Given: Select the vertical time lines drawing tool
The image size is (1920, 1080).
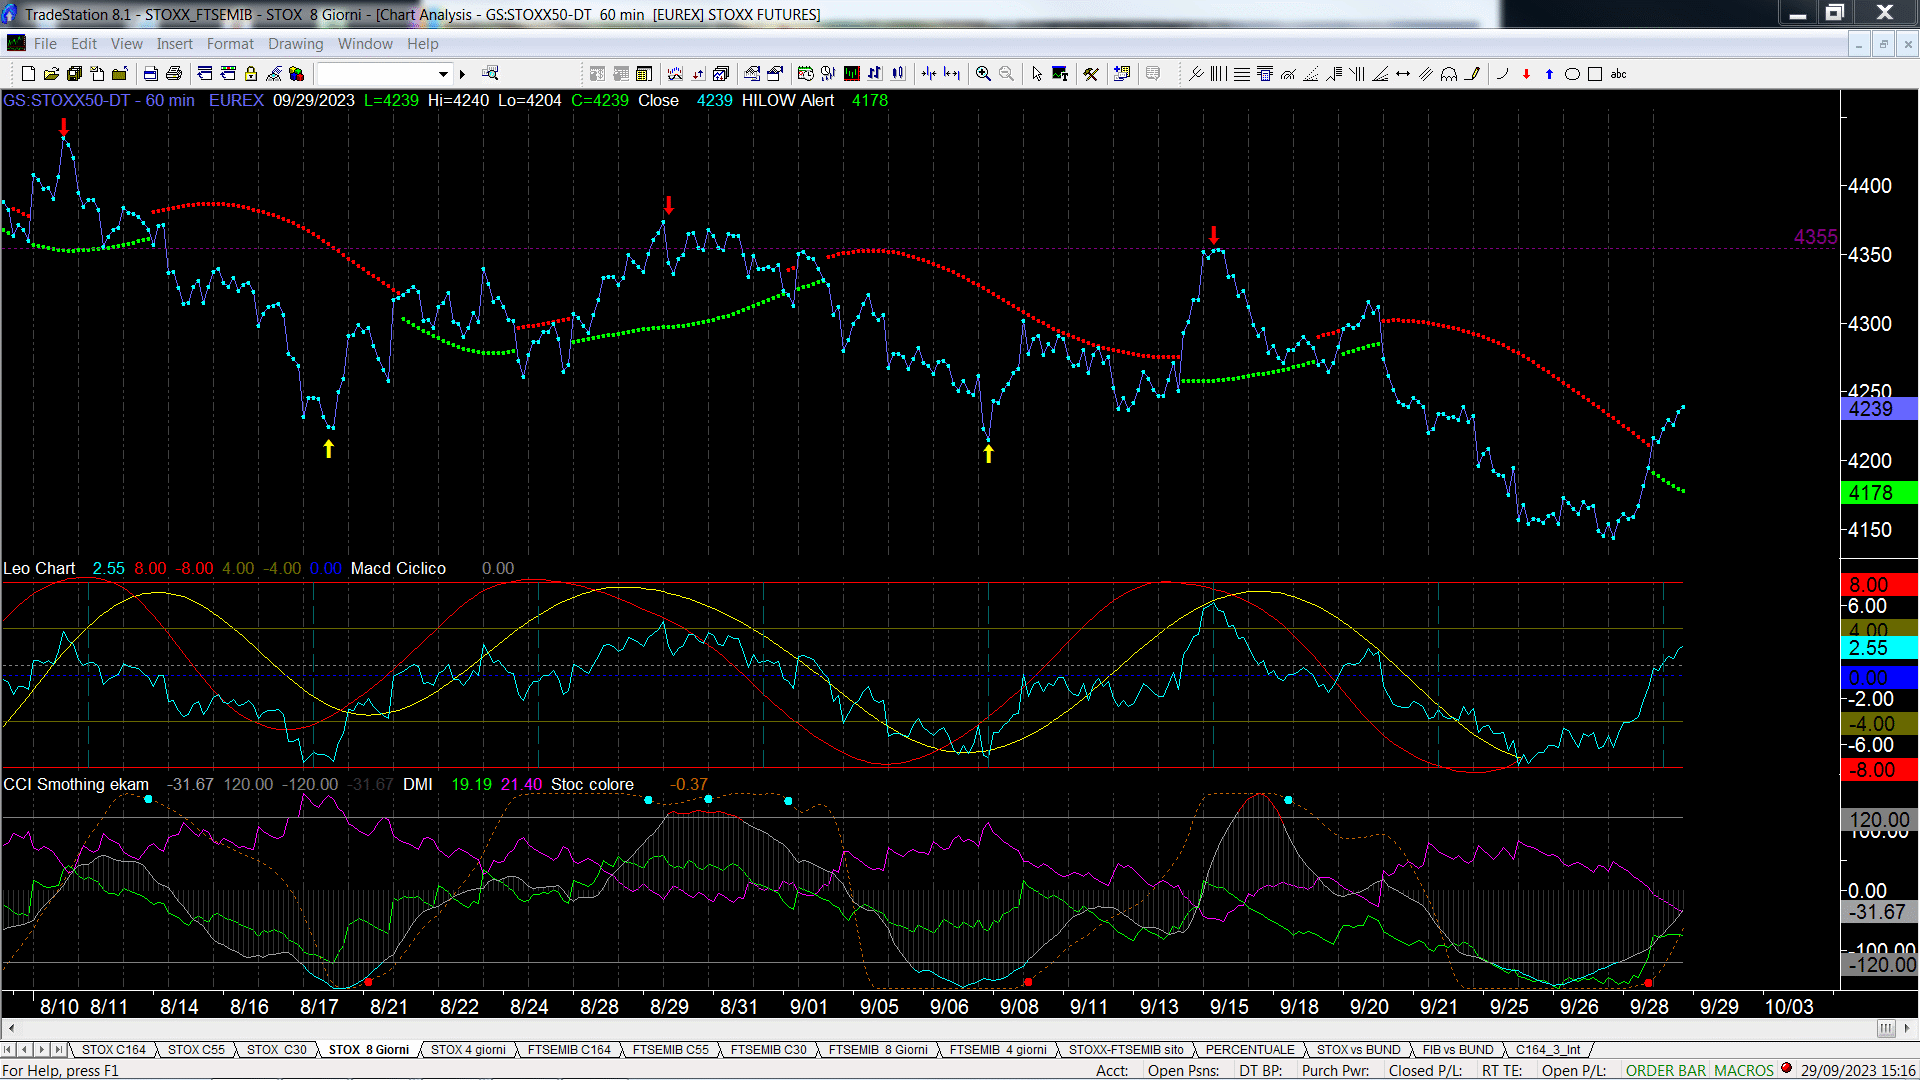Looking at the screenshot, I should [1218, 74].
